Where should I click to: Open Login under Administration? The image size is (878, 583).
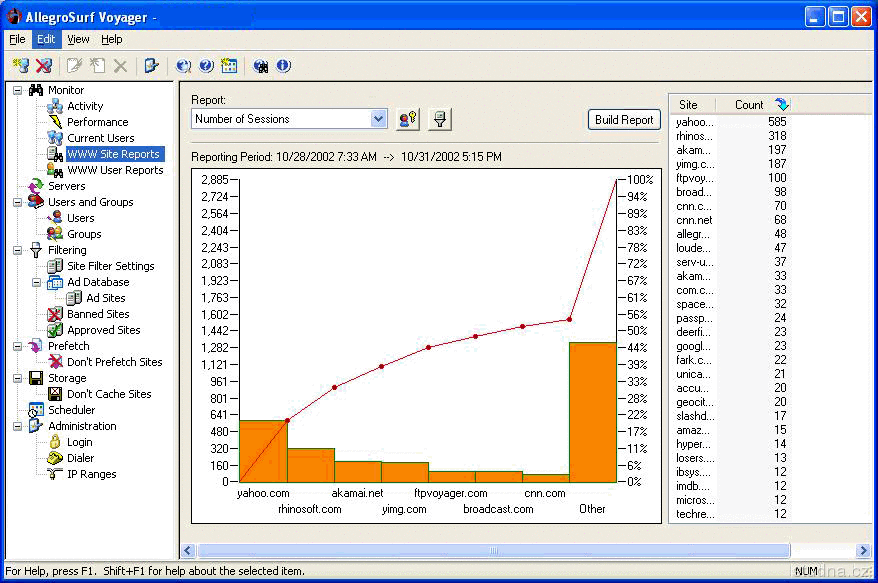[80, 442]
